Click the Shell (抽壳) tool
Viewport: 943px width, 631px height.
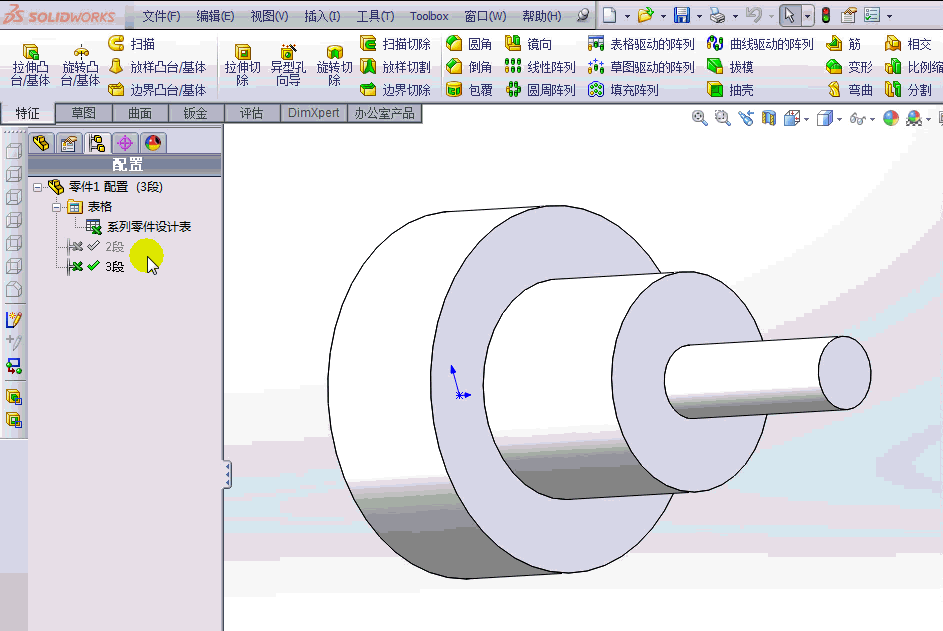click(x=730, y=90)
